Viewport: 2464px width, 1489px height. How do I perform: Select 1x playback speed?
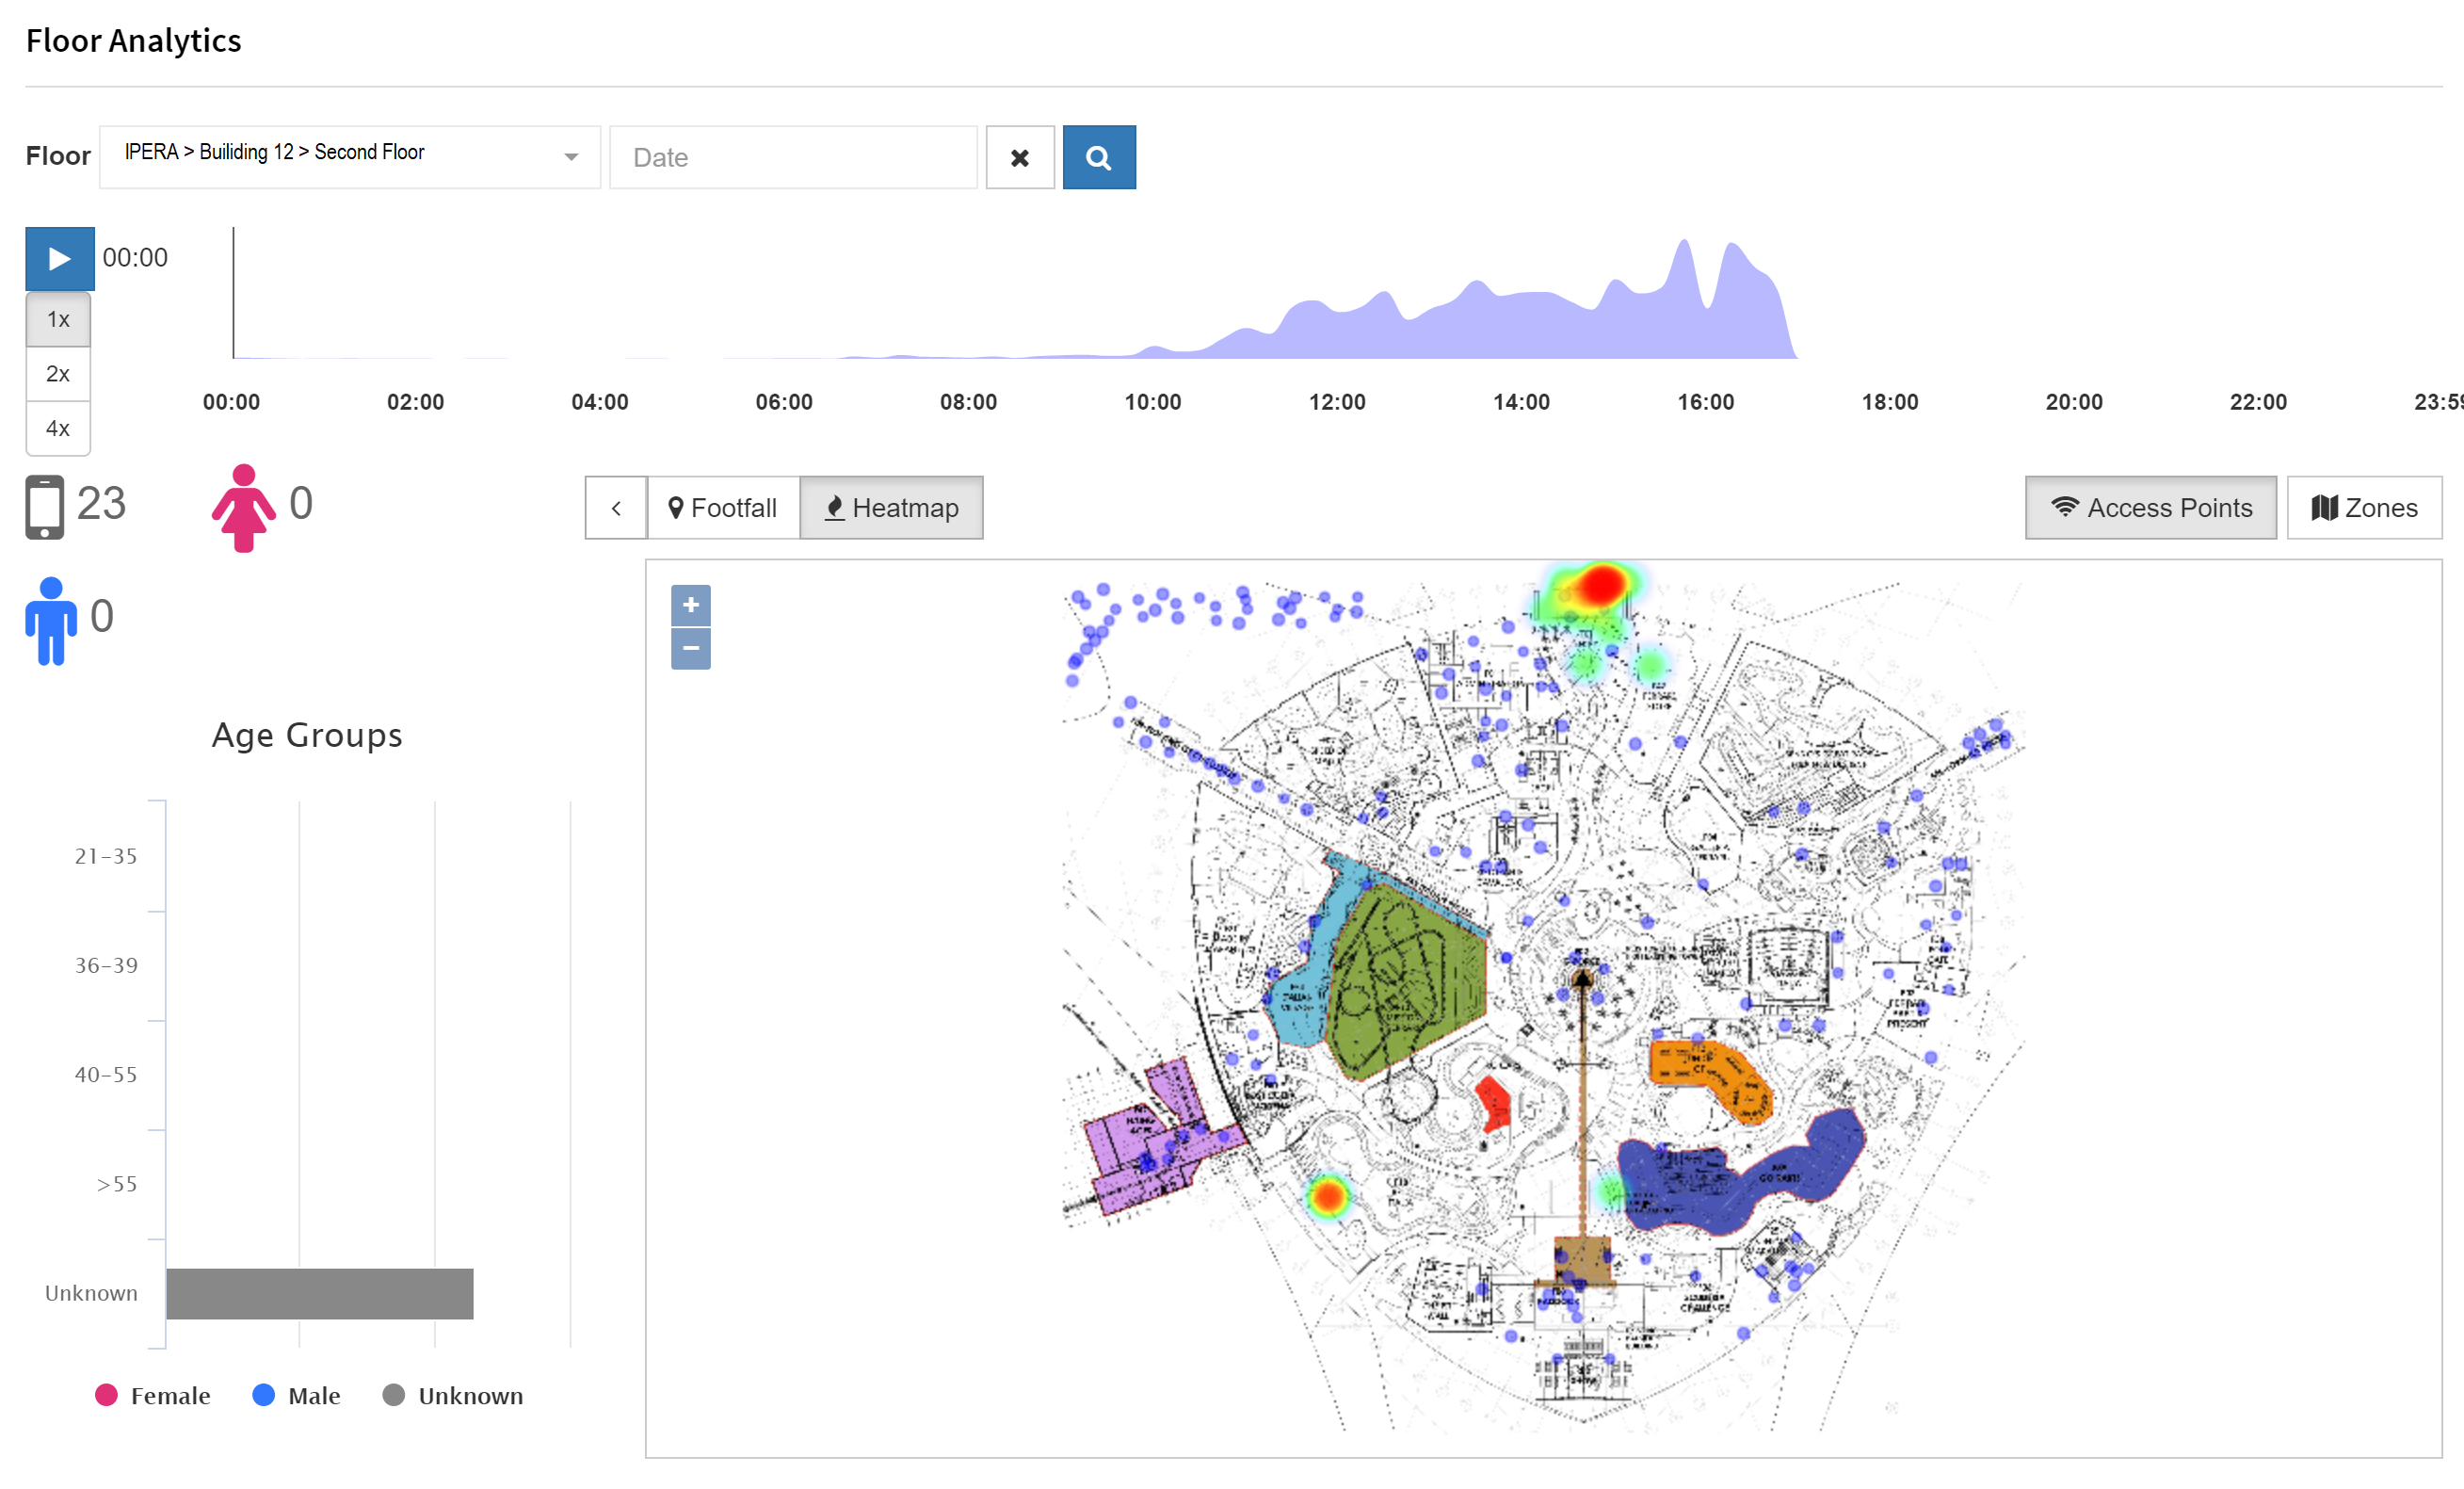(x=58, y=320)
